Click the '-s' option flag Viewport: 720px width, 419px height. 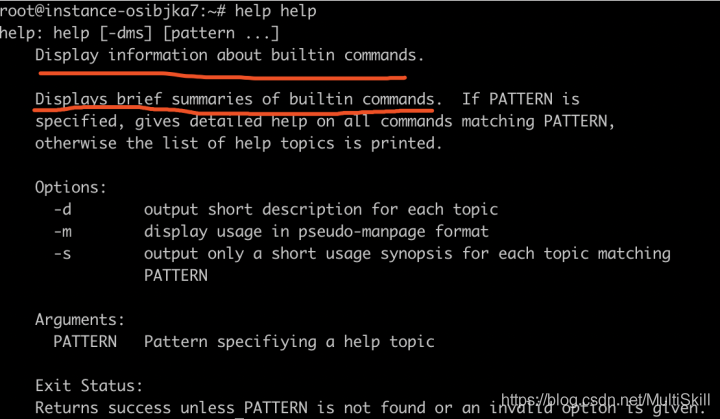click(62, 254)
